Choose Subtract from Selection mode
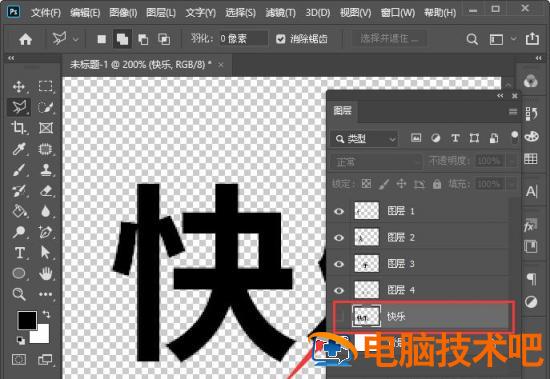This screenshot has width=550, height=379. [x=143, y=39]
